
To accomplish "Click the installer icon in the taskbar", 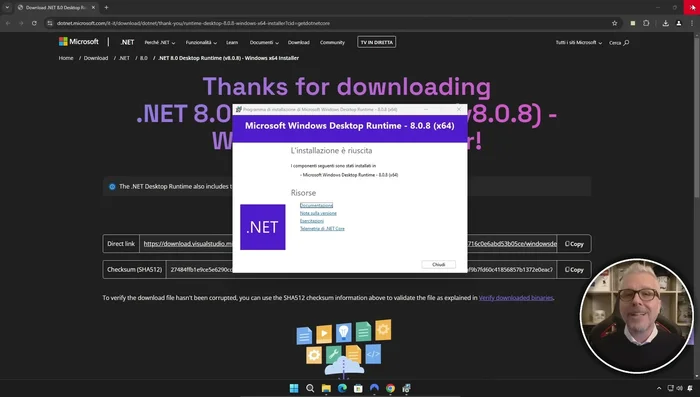I will coord(406,388).
